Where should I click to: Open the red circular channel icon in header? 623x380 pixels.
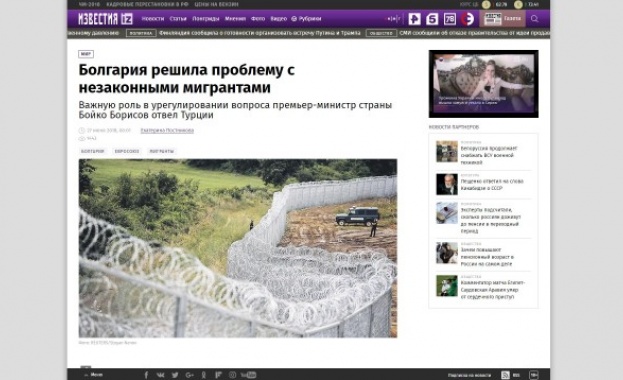pos(468,19)
